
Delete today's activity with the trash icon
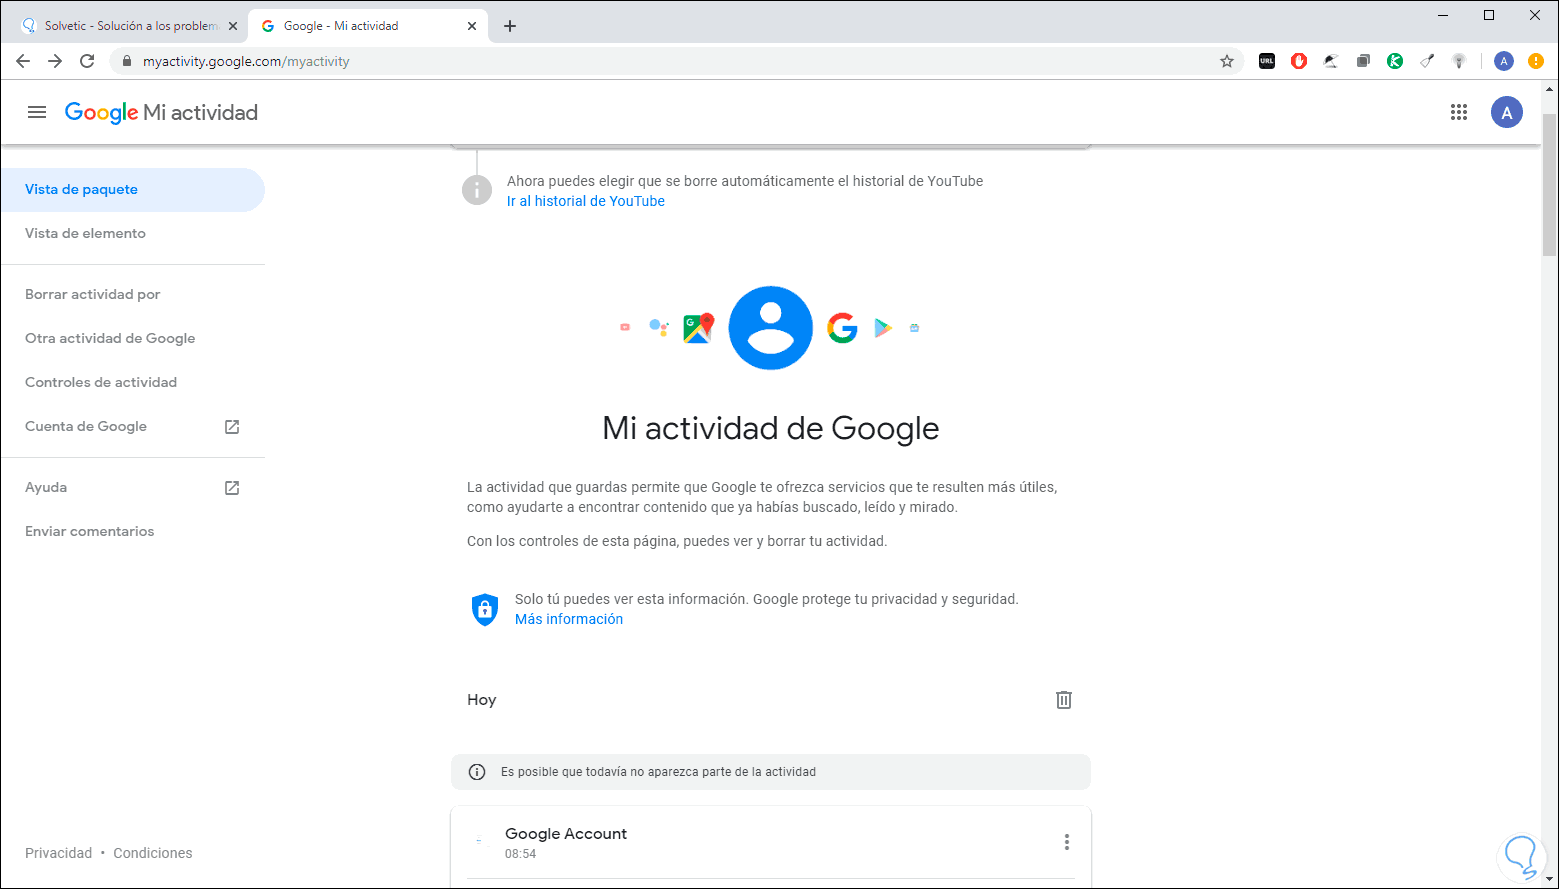click(x=1064, y=700)
